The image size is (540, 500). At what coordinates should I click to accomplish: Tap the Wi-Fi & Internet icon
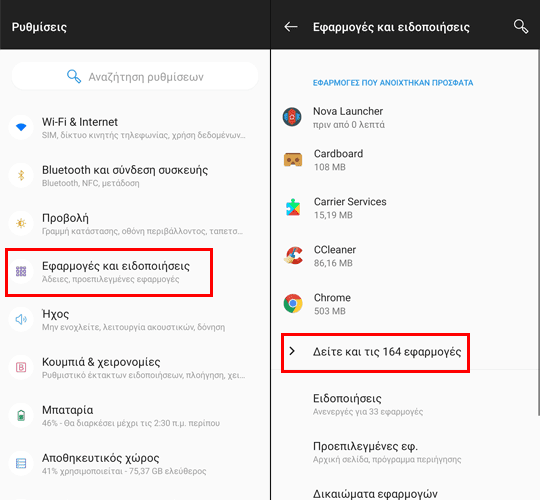point(21,127)
